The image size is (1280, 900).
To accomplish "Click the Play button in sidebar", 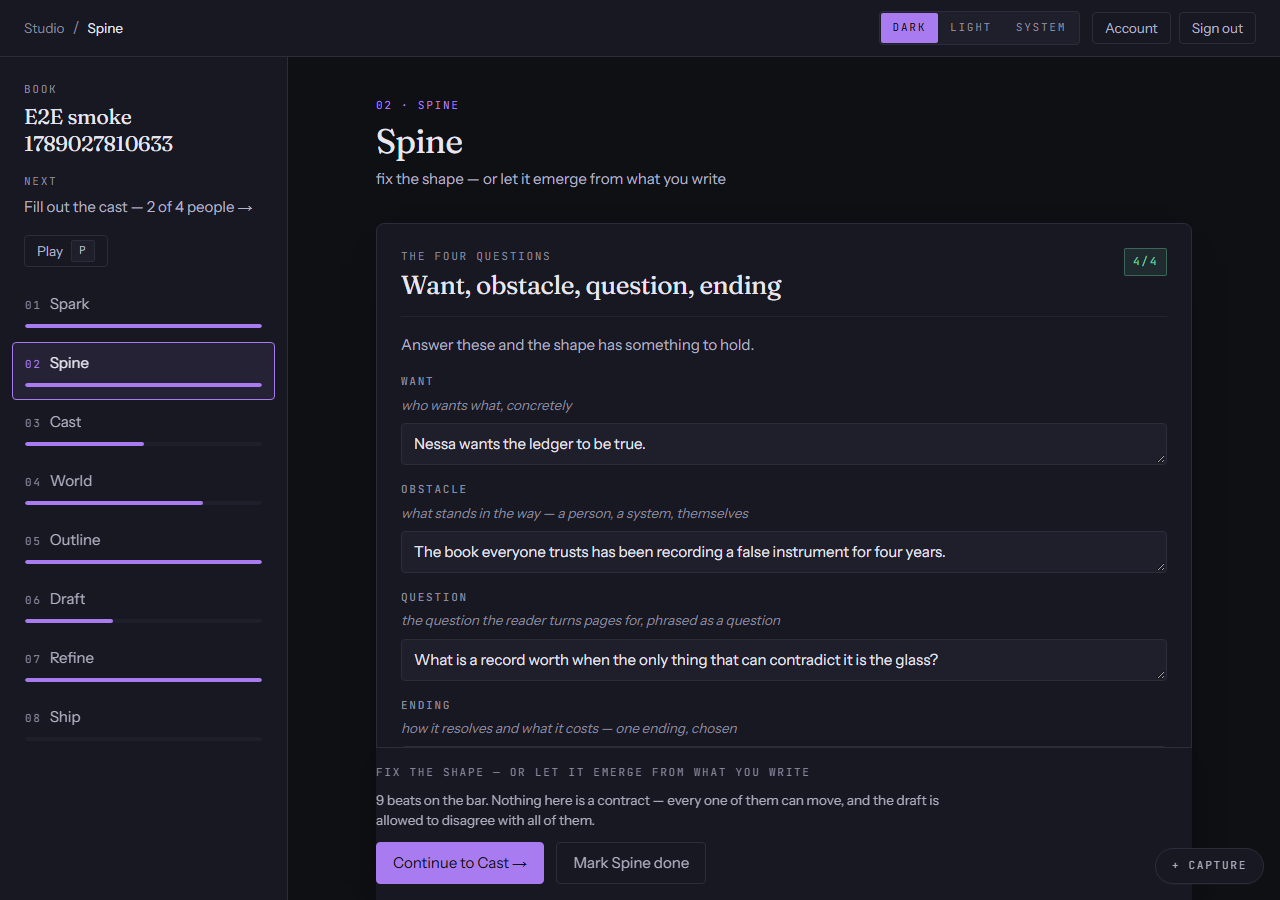I will [x=66, y=251].
